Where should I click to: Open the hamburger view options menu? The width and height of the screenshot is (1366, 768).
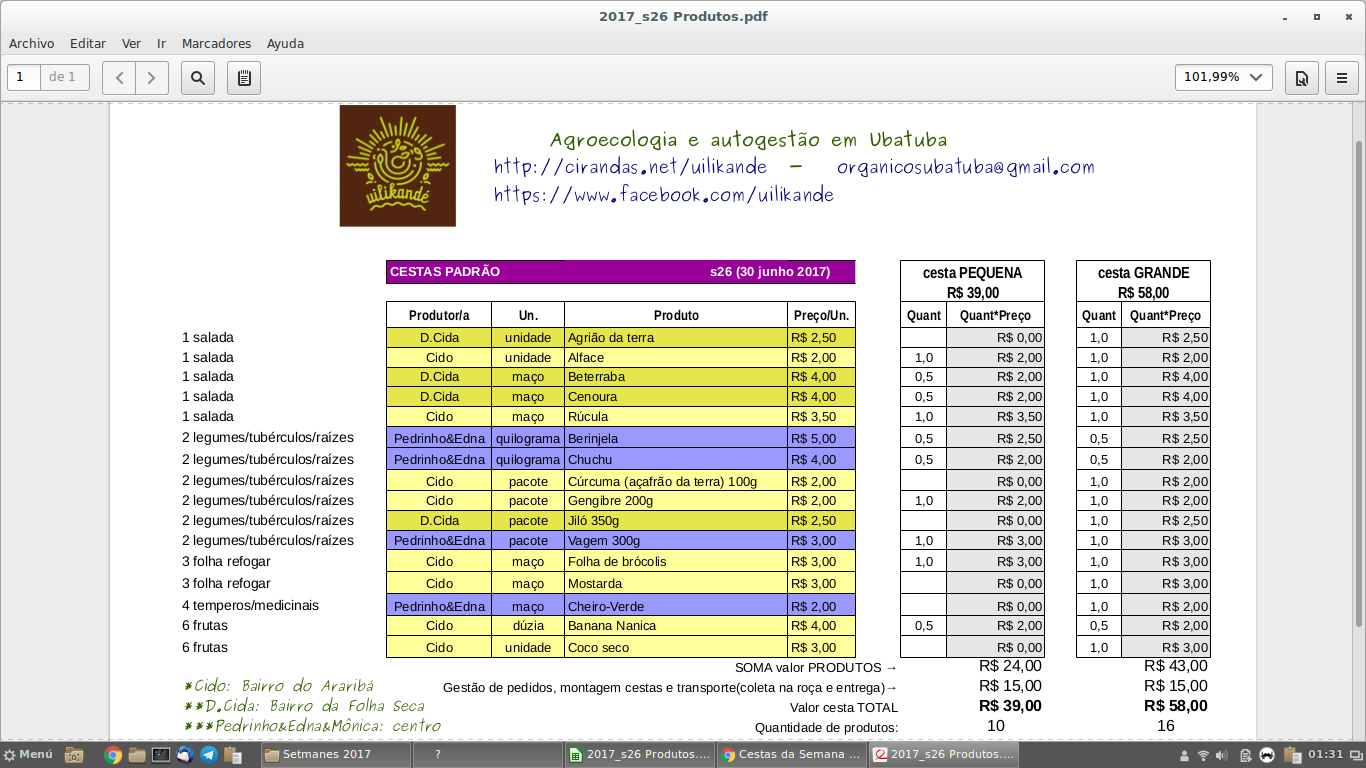1342,77
